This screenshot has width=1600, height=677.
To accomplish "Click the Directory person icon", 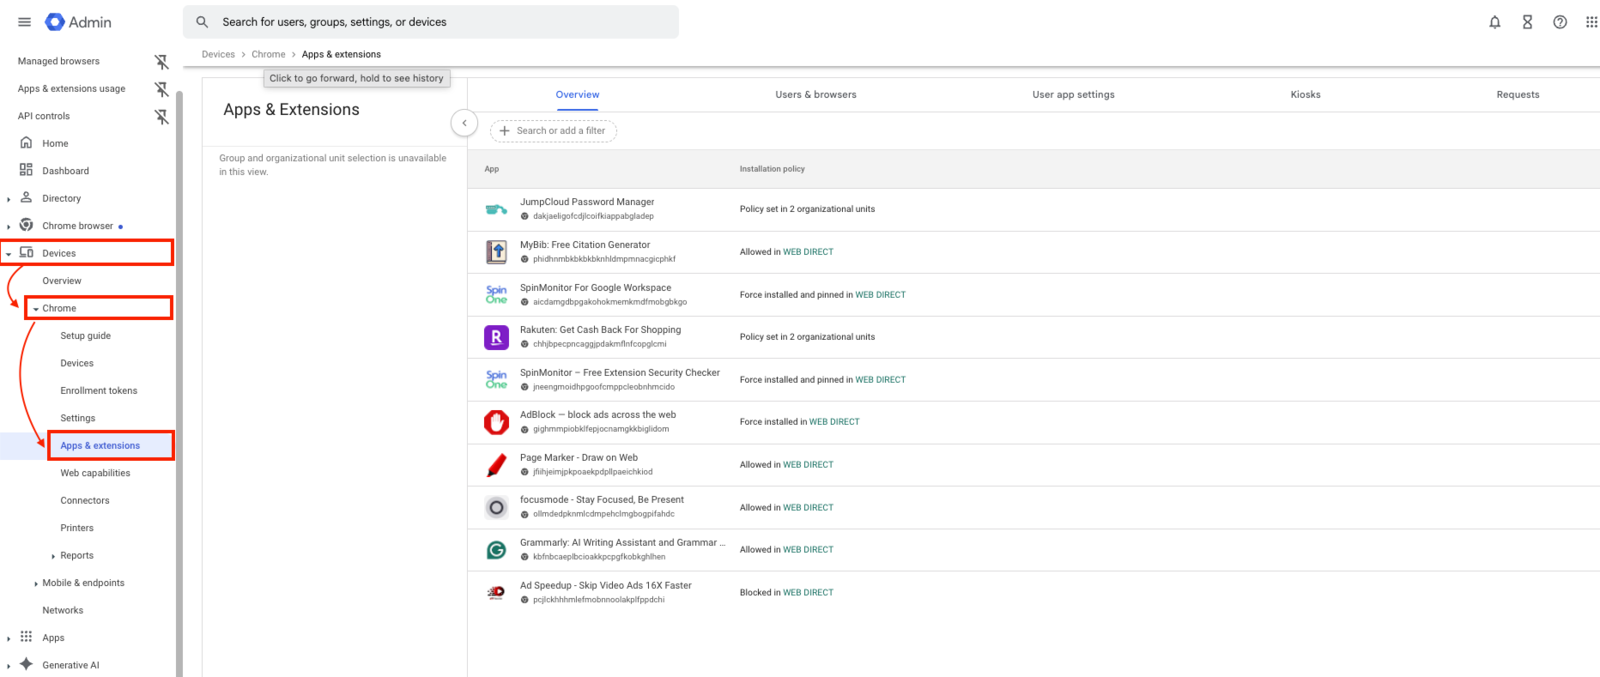I will 26,198.
